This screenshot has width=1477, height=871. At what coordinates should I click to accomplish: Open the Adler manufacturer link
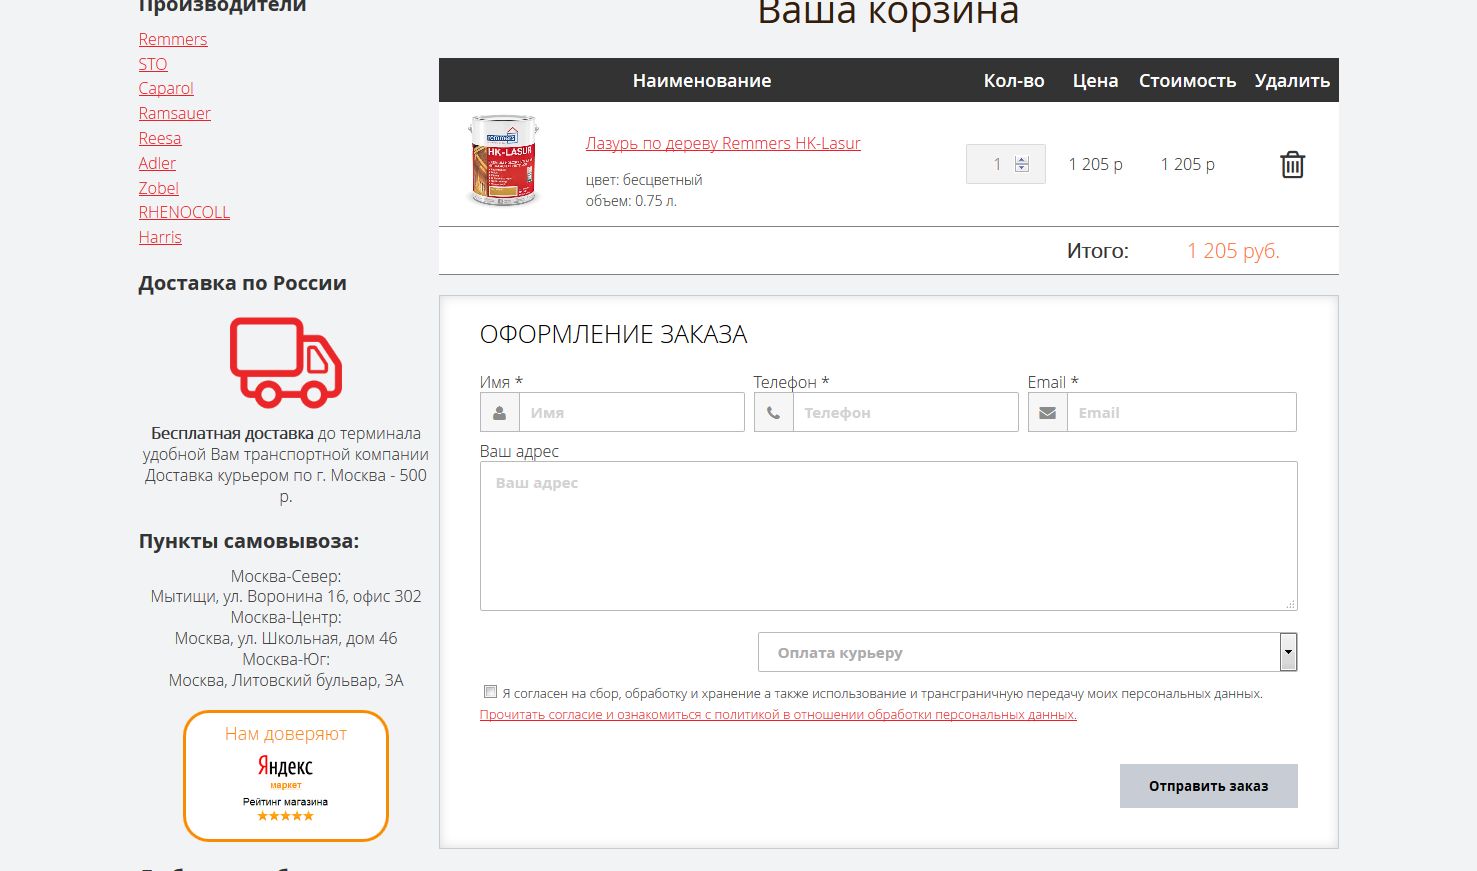point(157,163)
